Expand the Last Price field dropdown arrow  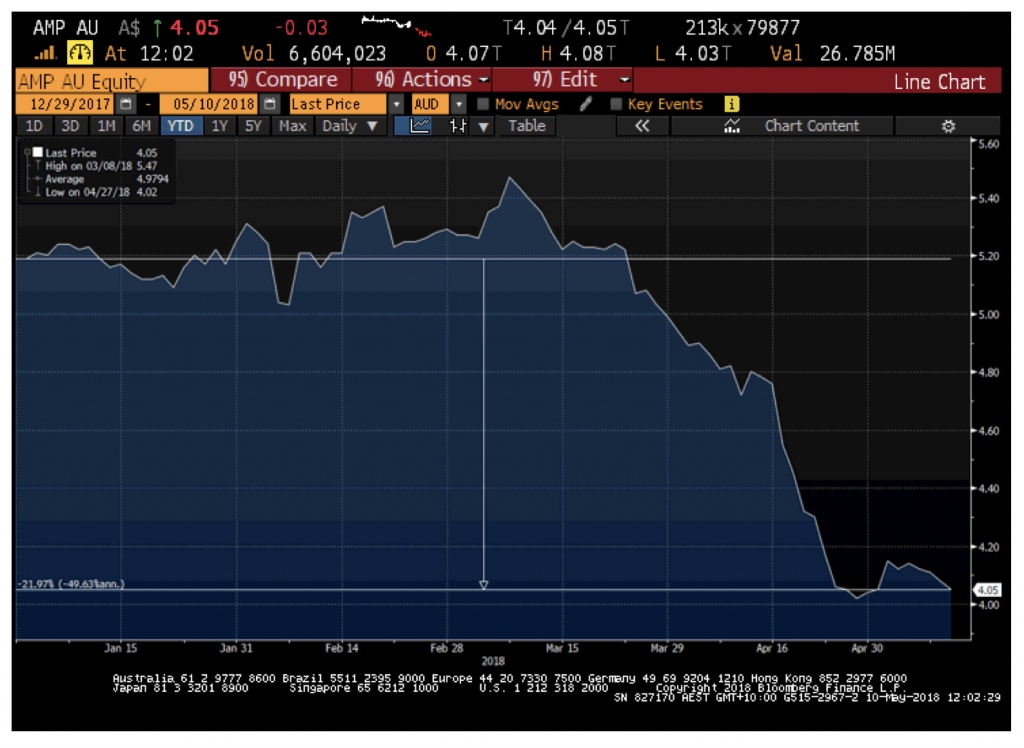pyautogui.click(x=396, y=105)
